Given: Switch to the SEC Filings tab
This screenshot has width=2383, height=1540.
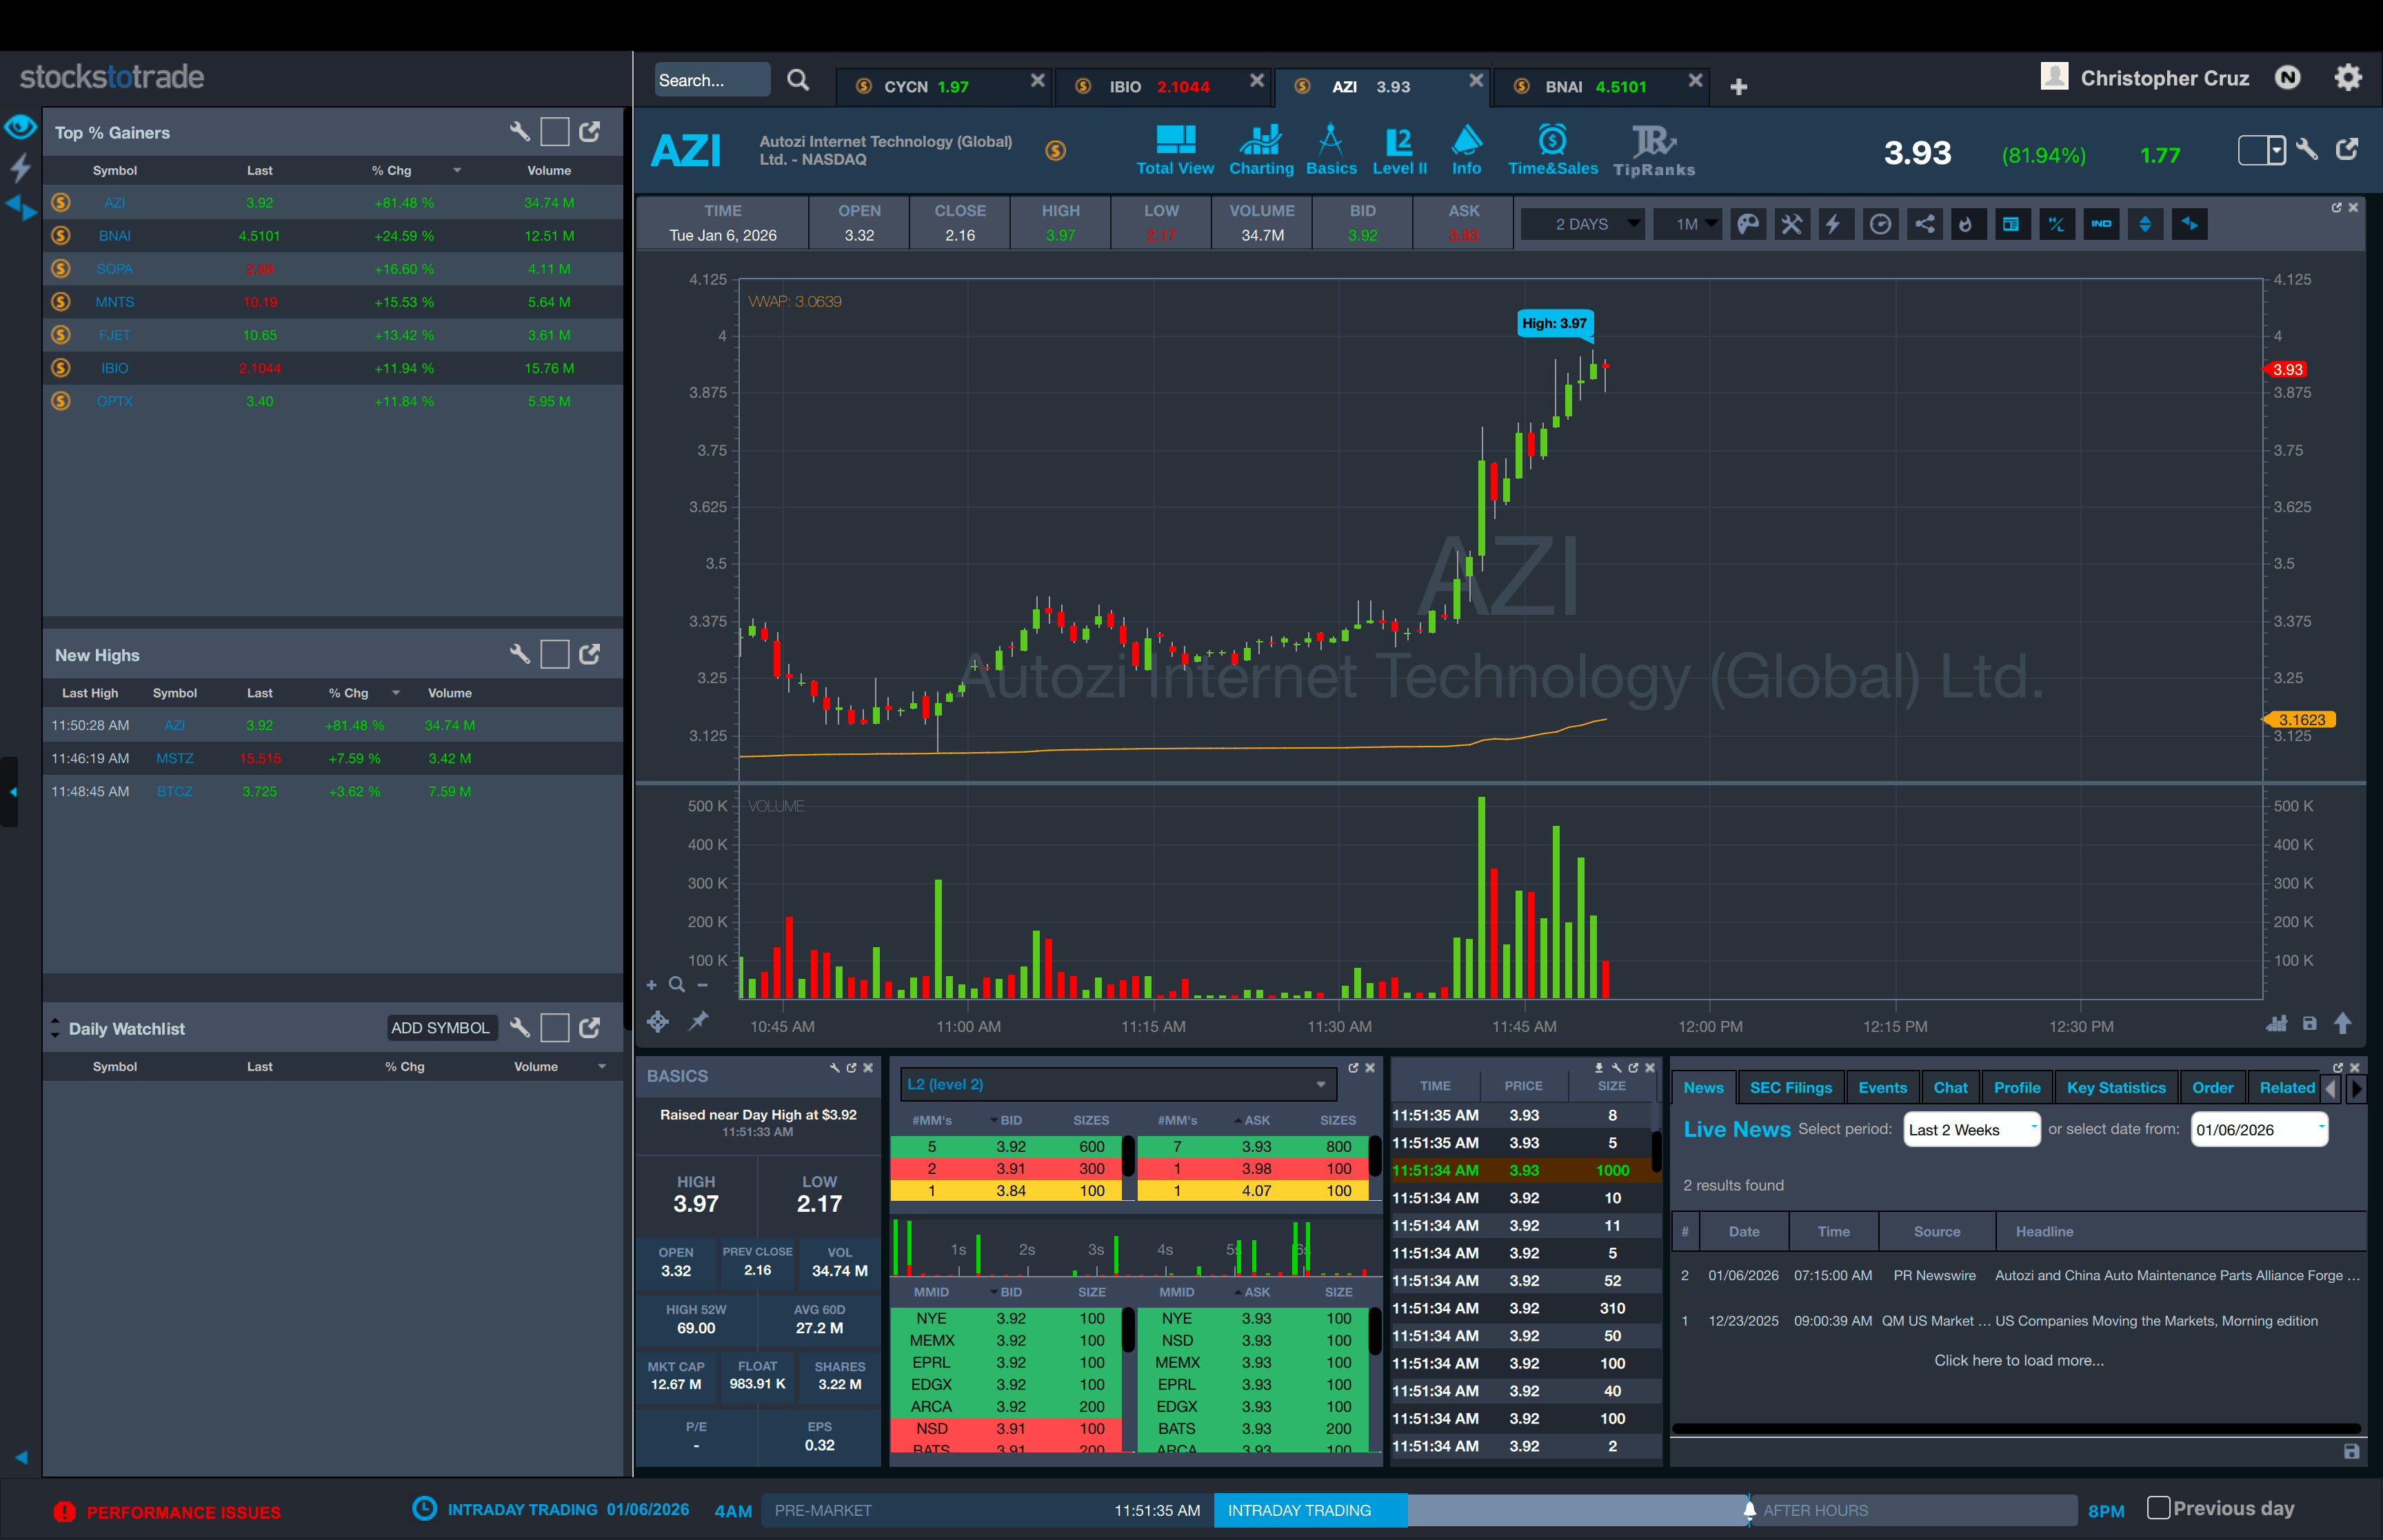Looking at the screenshot, I should pos(1790,1088).
